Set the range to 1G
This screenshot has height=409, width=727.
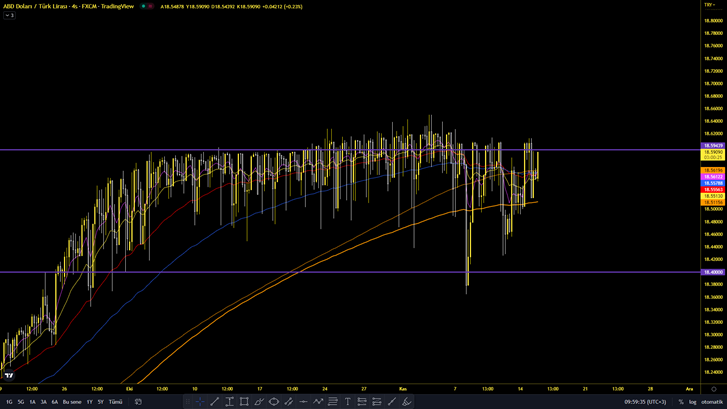(9, 402)
